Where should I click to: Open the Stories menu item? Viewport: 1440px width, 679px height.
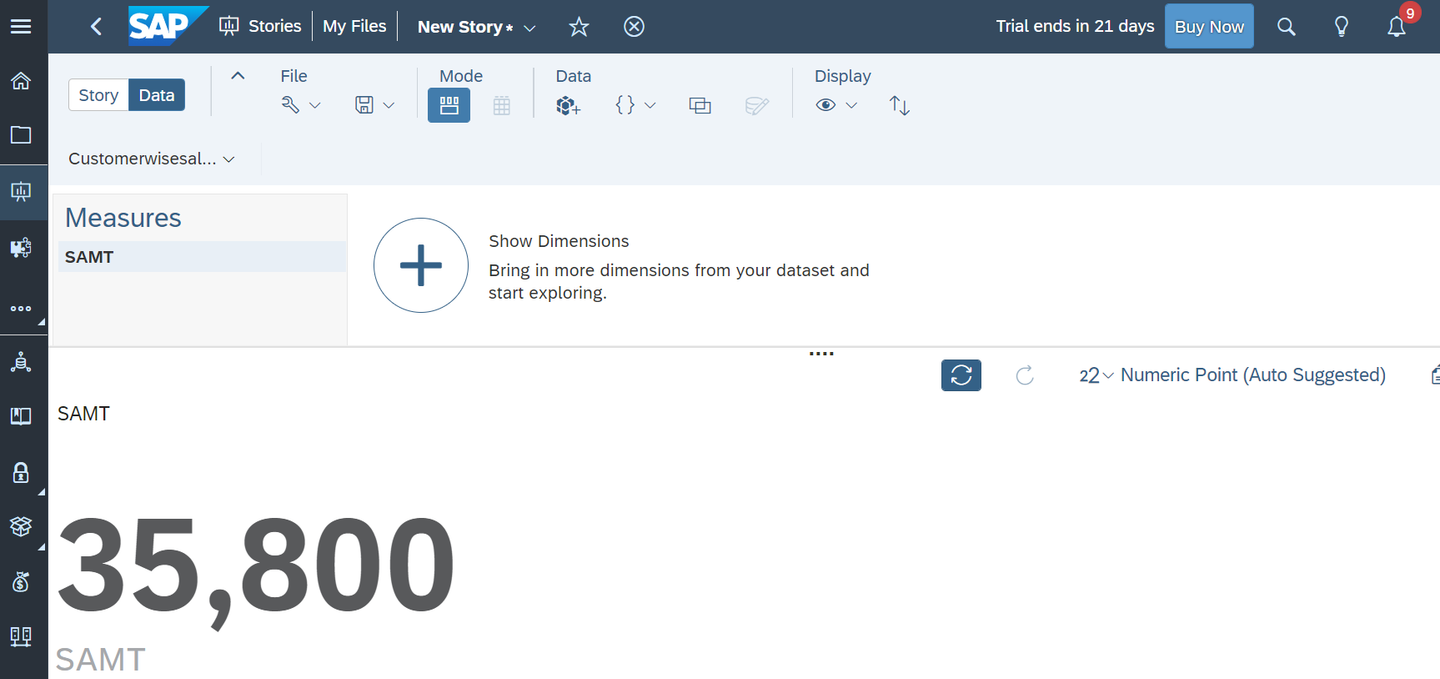(260, 27)
